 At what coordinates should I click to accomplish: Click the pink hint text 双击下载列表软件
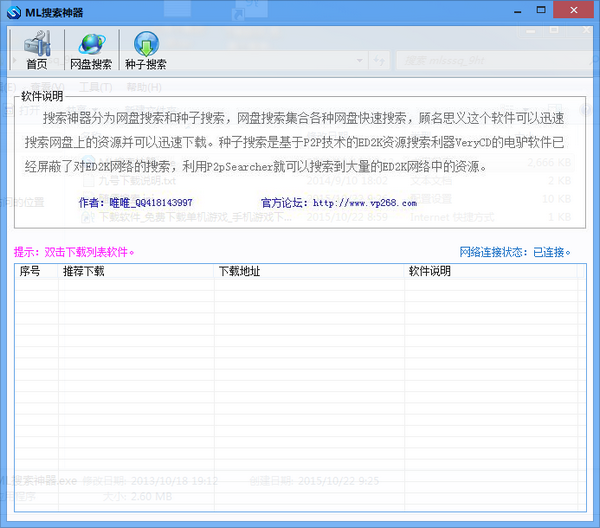click(75, 252)
